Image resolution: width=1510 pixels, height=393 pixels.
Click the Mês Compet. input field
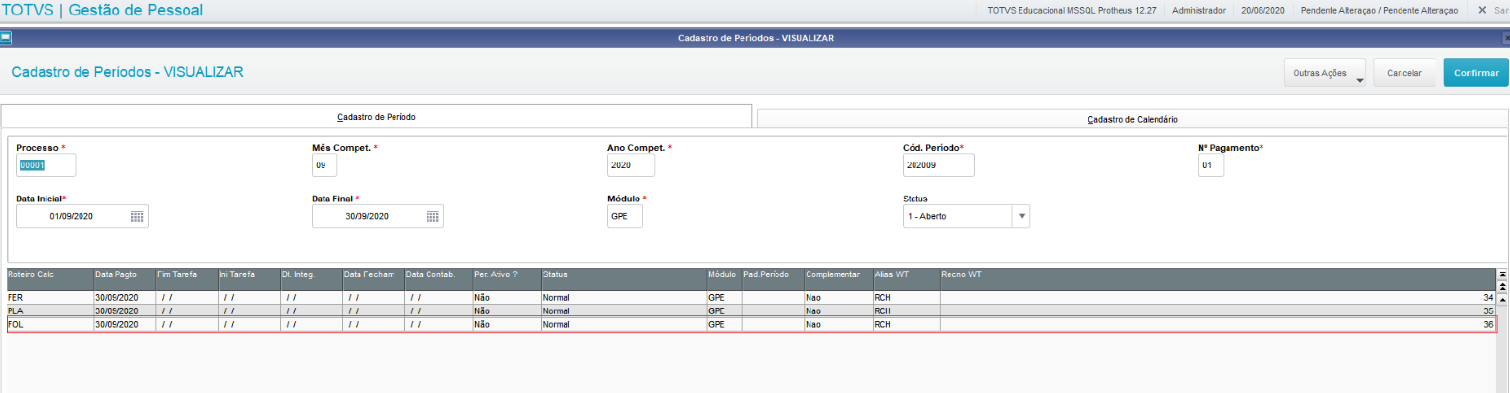pyautogui.click(x=324, y=165)
